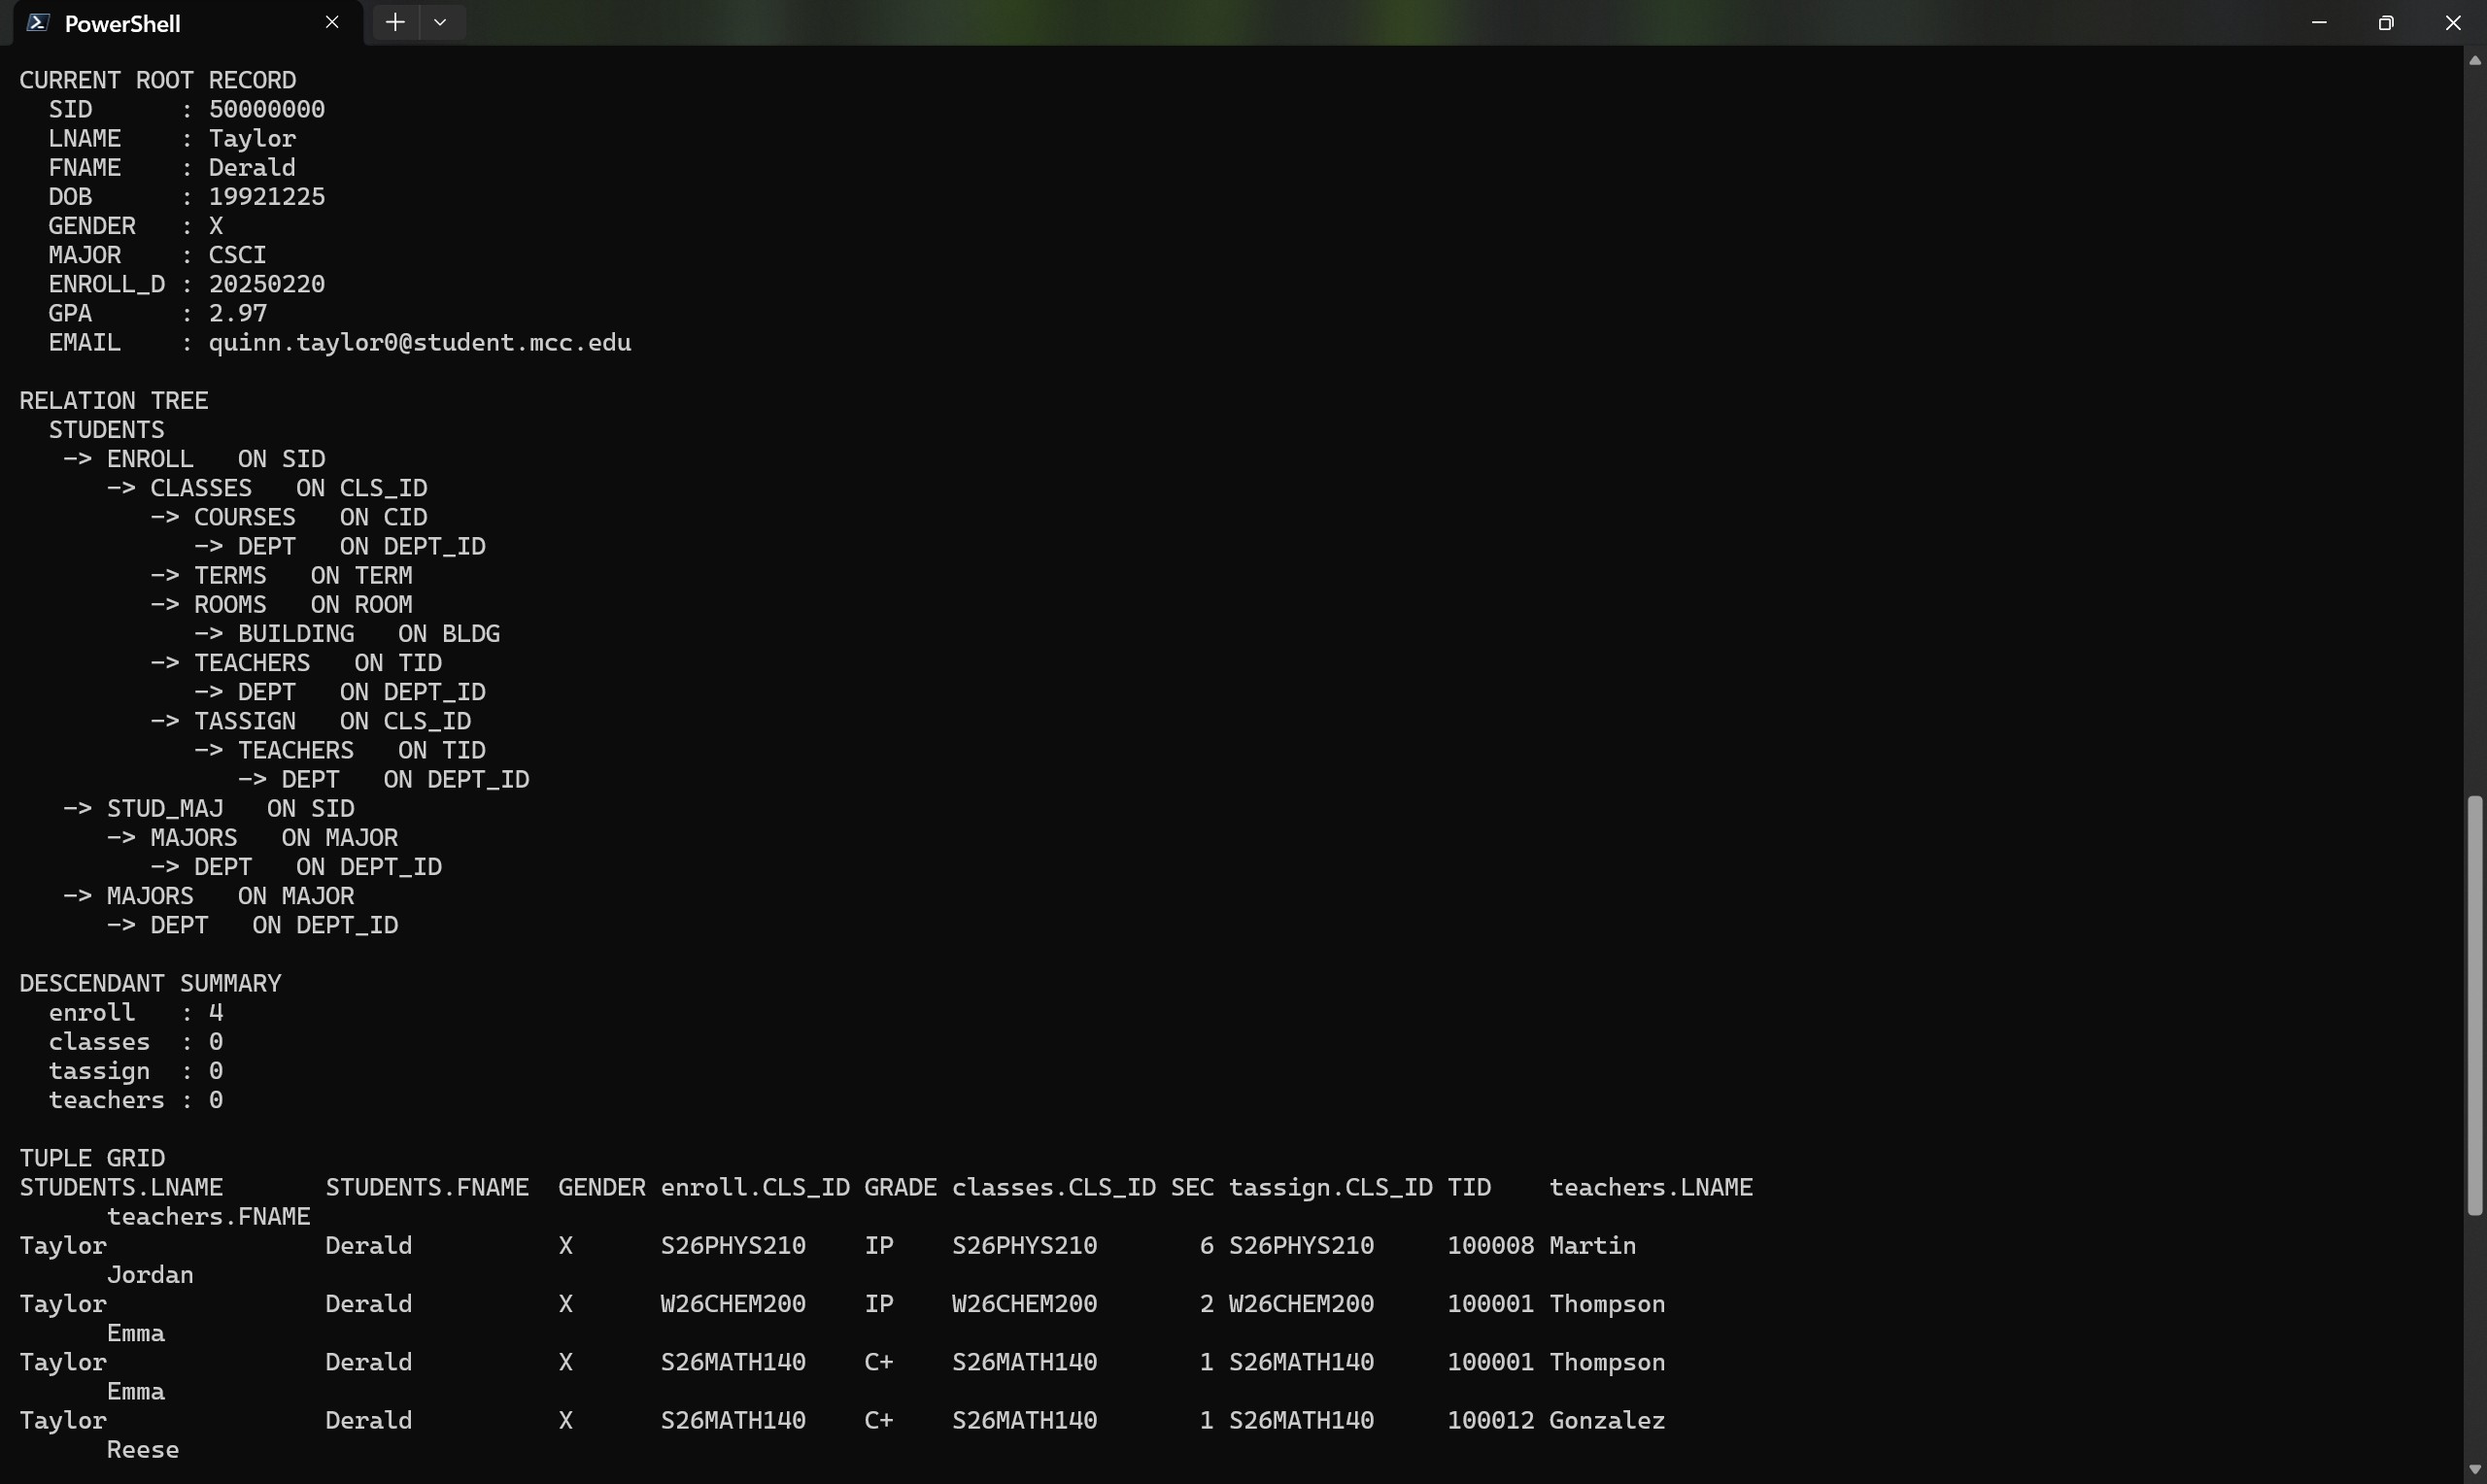
Task: Click the teachers.LNAME column header
Action: pyautogui.click(x=1651, y=1187)
